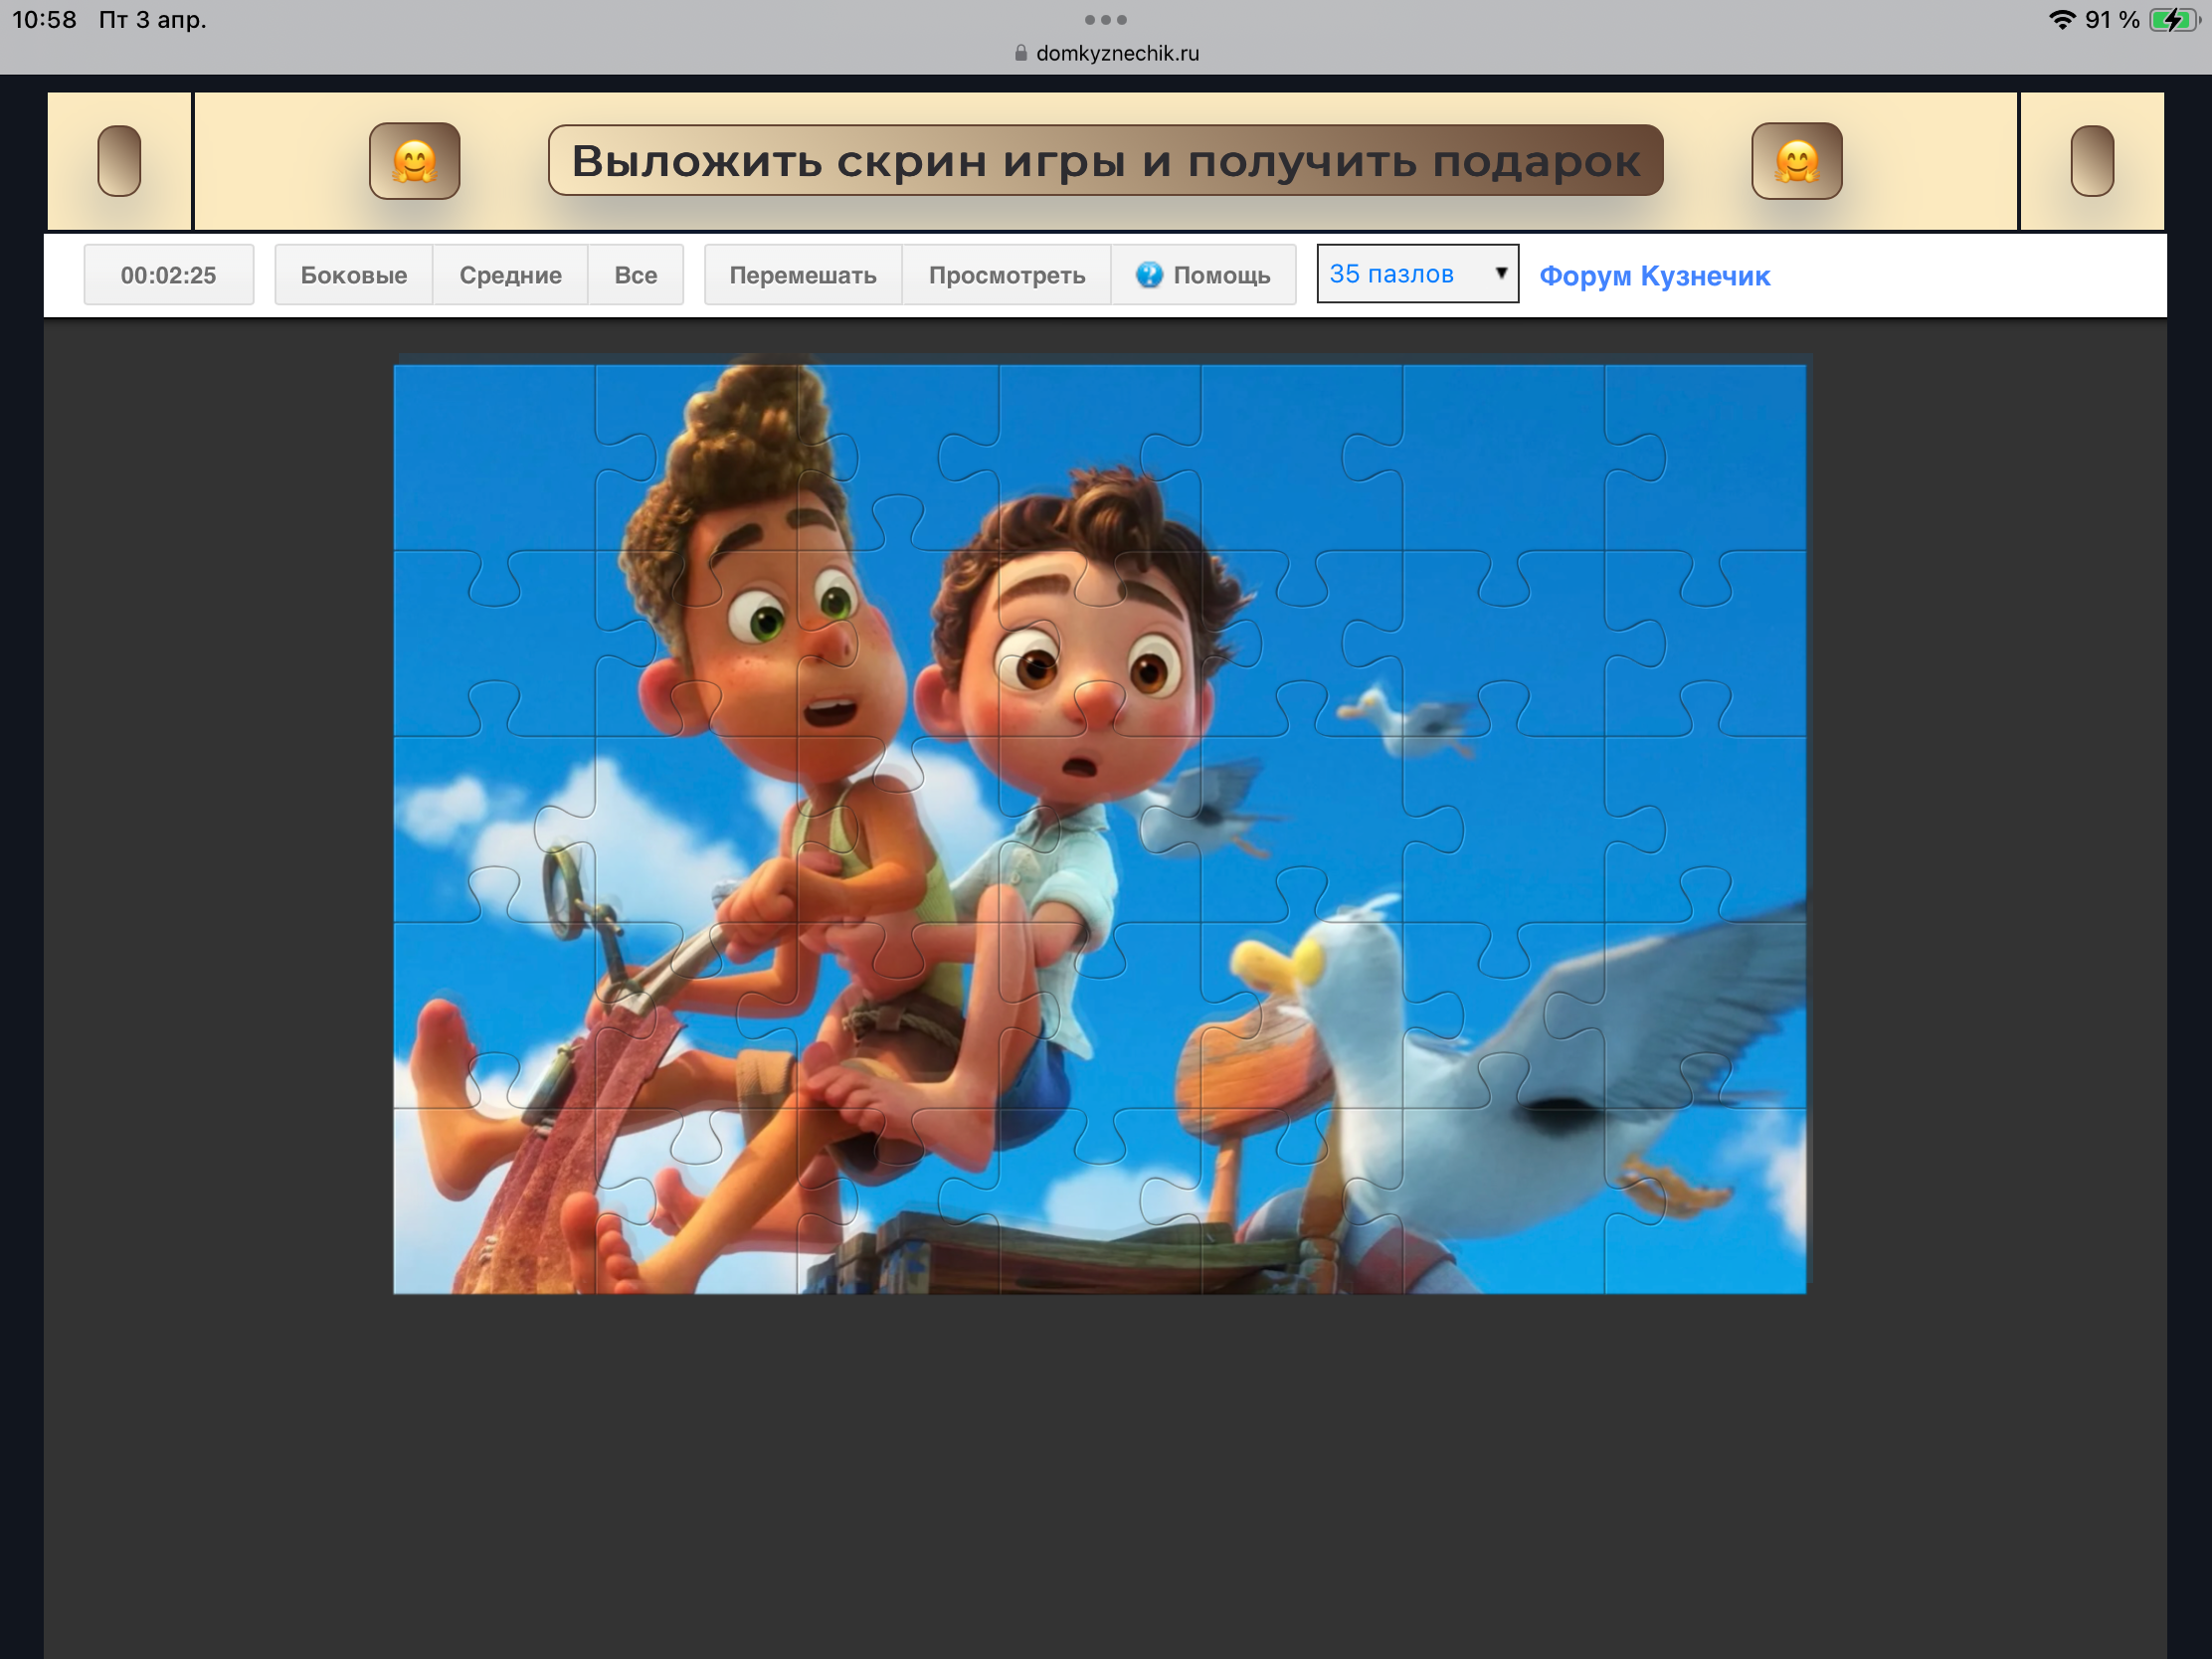This screenshot has width=2212, height=1659.
Task: Open the 35 пазлов piece-count dropdown
Action: pos(1400,274)
